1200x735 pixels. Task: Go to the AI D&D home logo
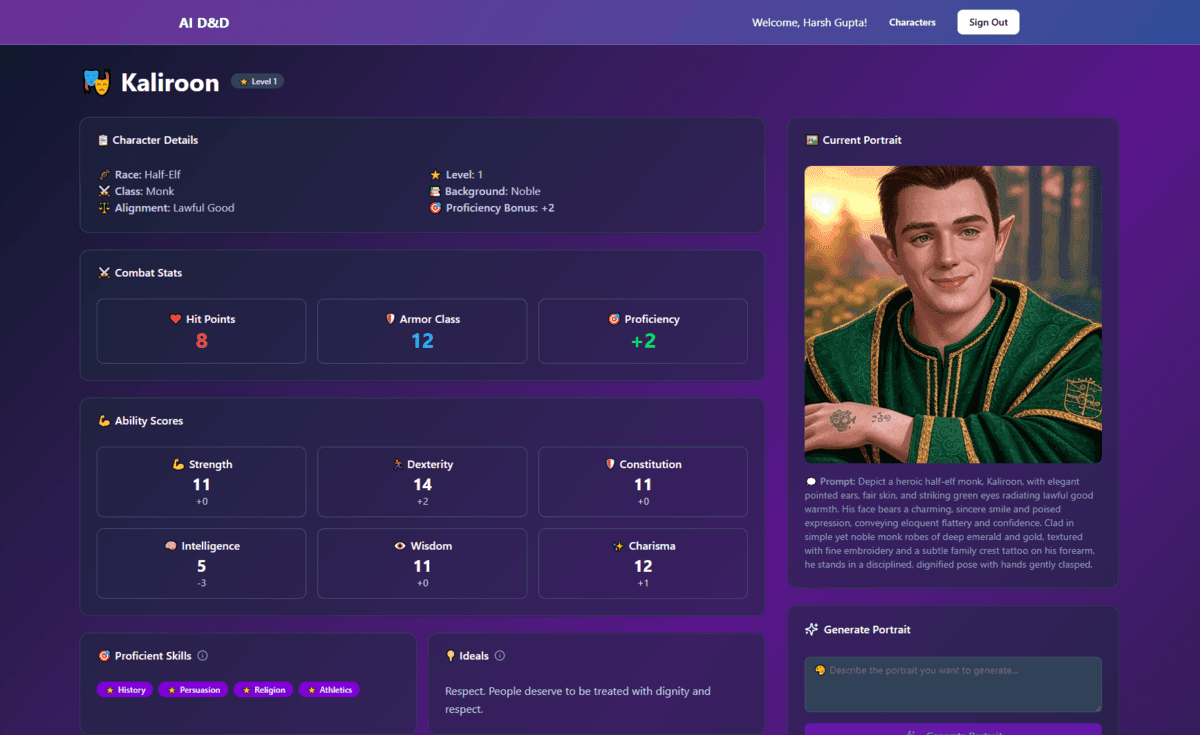point(204,22)
